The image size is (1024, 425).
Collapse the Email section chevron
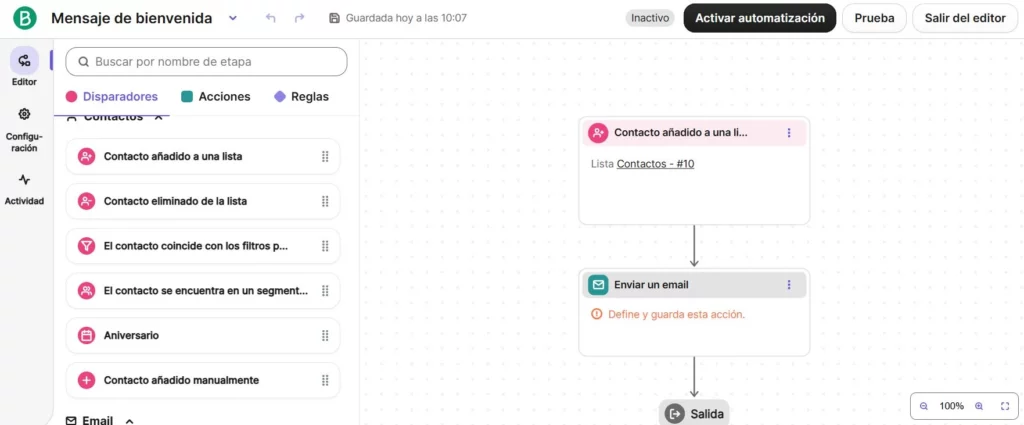click(129, 421)
